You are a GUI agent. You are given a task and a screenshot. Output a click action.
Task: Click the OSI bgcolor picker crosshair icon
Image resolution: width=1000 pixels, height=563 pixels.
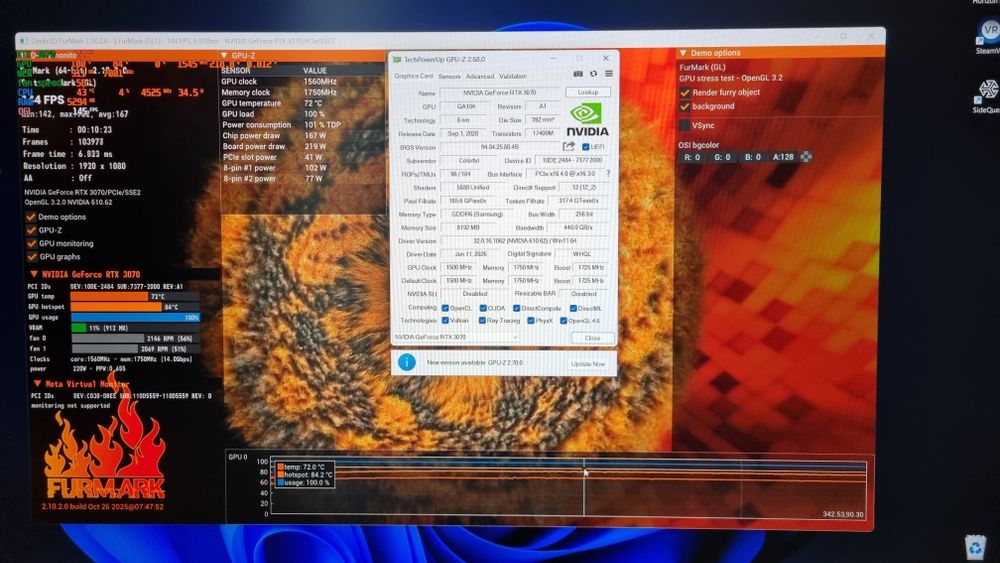[x=806, y=157]
